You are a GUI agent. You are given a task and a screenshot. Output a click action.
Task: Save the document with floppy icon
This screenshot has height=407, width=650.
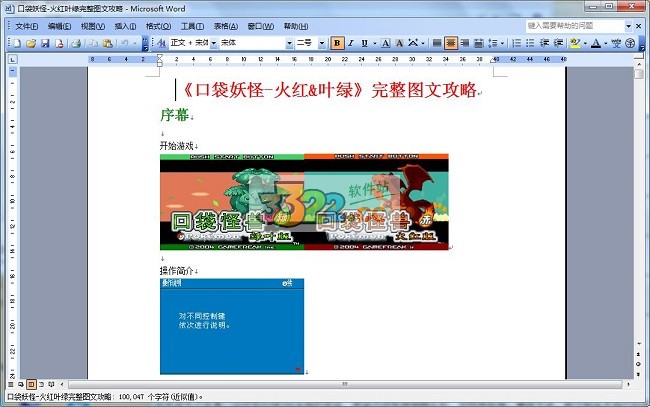pos(45,43)
